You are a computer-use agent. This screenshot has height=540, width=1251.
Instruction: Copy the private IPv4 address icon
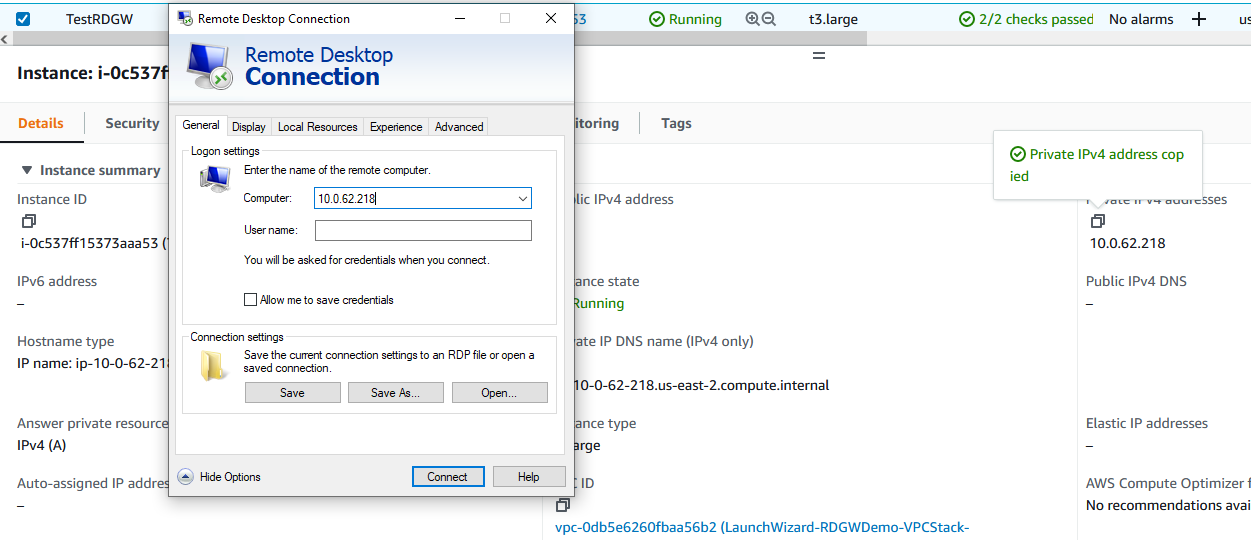[1097, 221]
